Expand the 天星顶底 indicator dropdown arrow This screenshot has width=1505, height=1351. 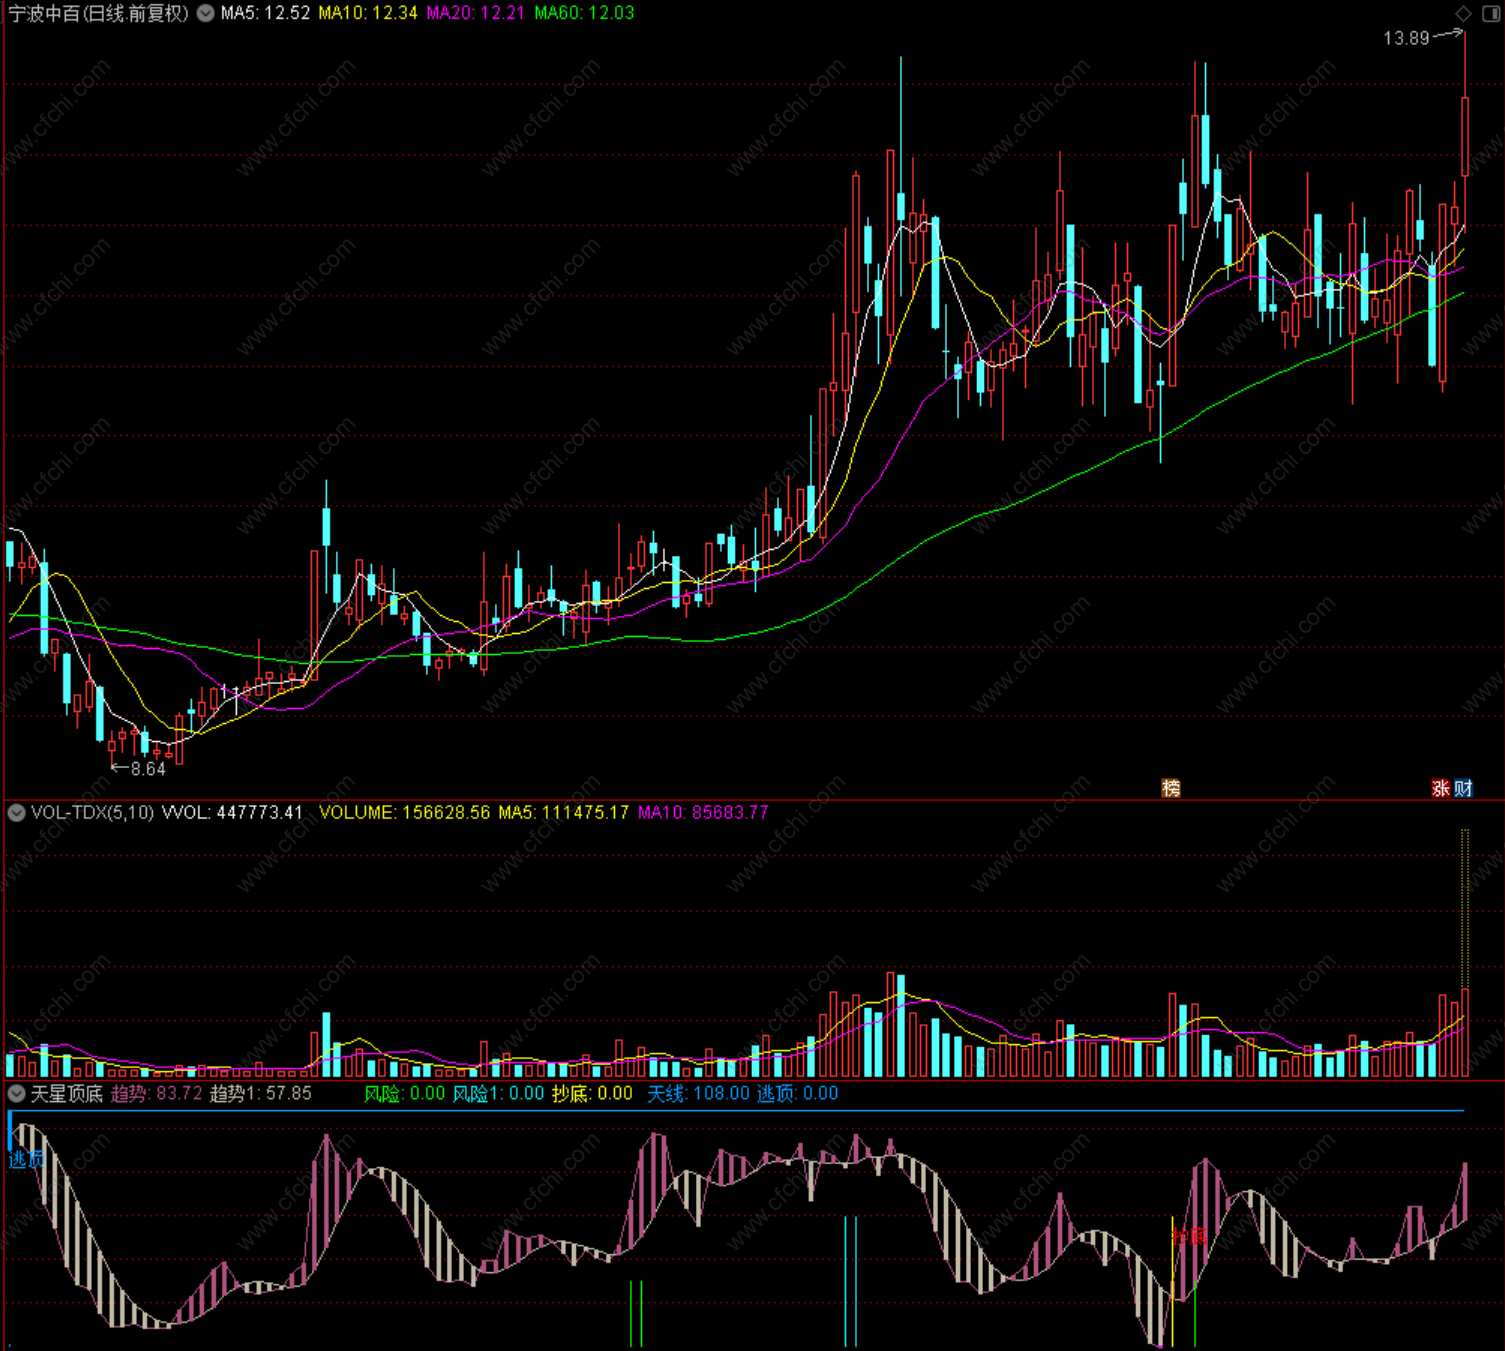pos(16,1093)
